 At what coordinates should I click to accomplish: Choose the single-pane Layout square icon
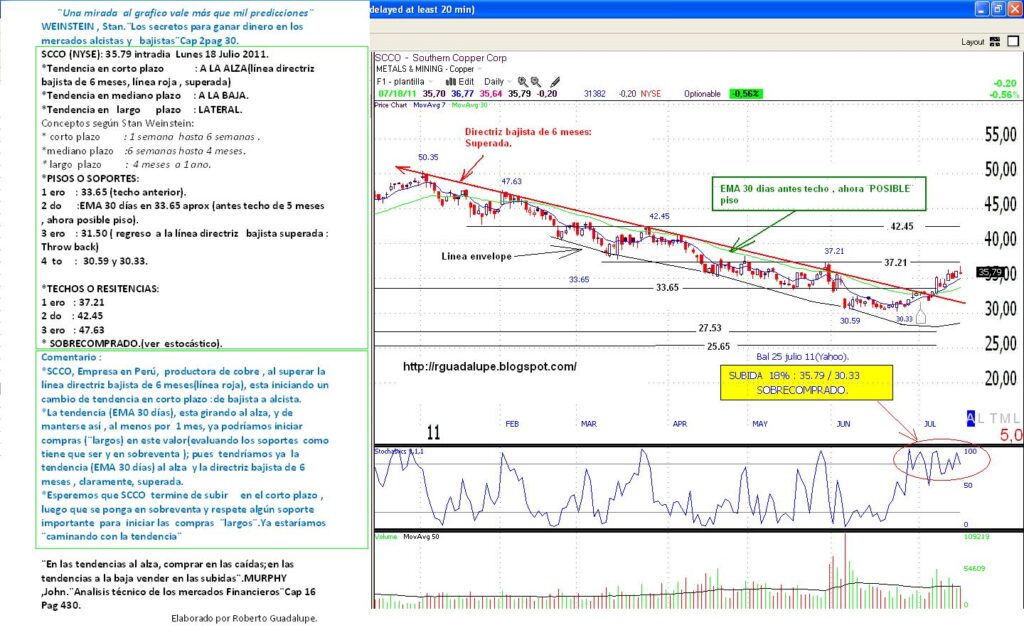(x=1012, y=42)
